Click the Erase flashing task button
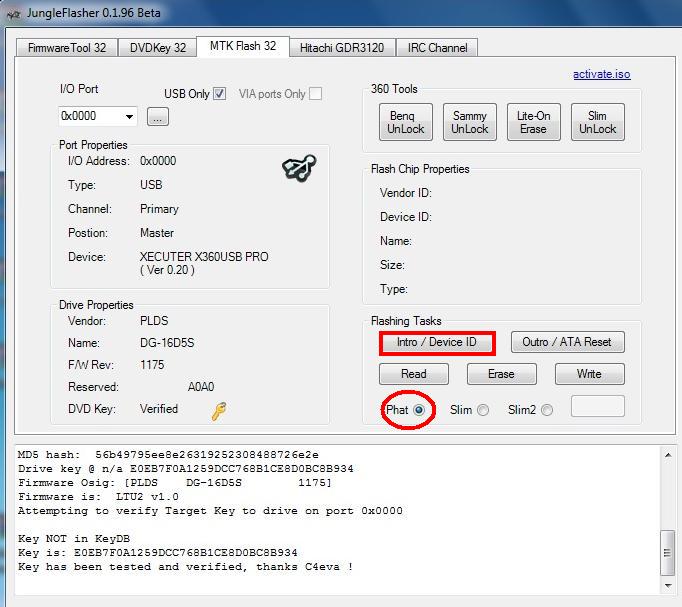 (x=501, y=374)
